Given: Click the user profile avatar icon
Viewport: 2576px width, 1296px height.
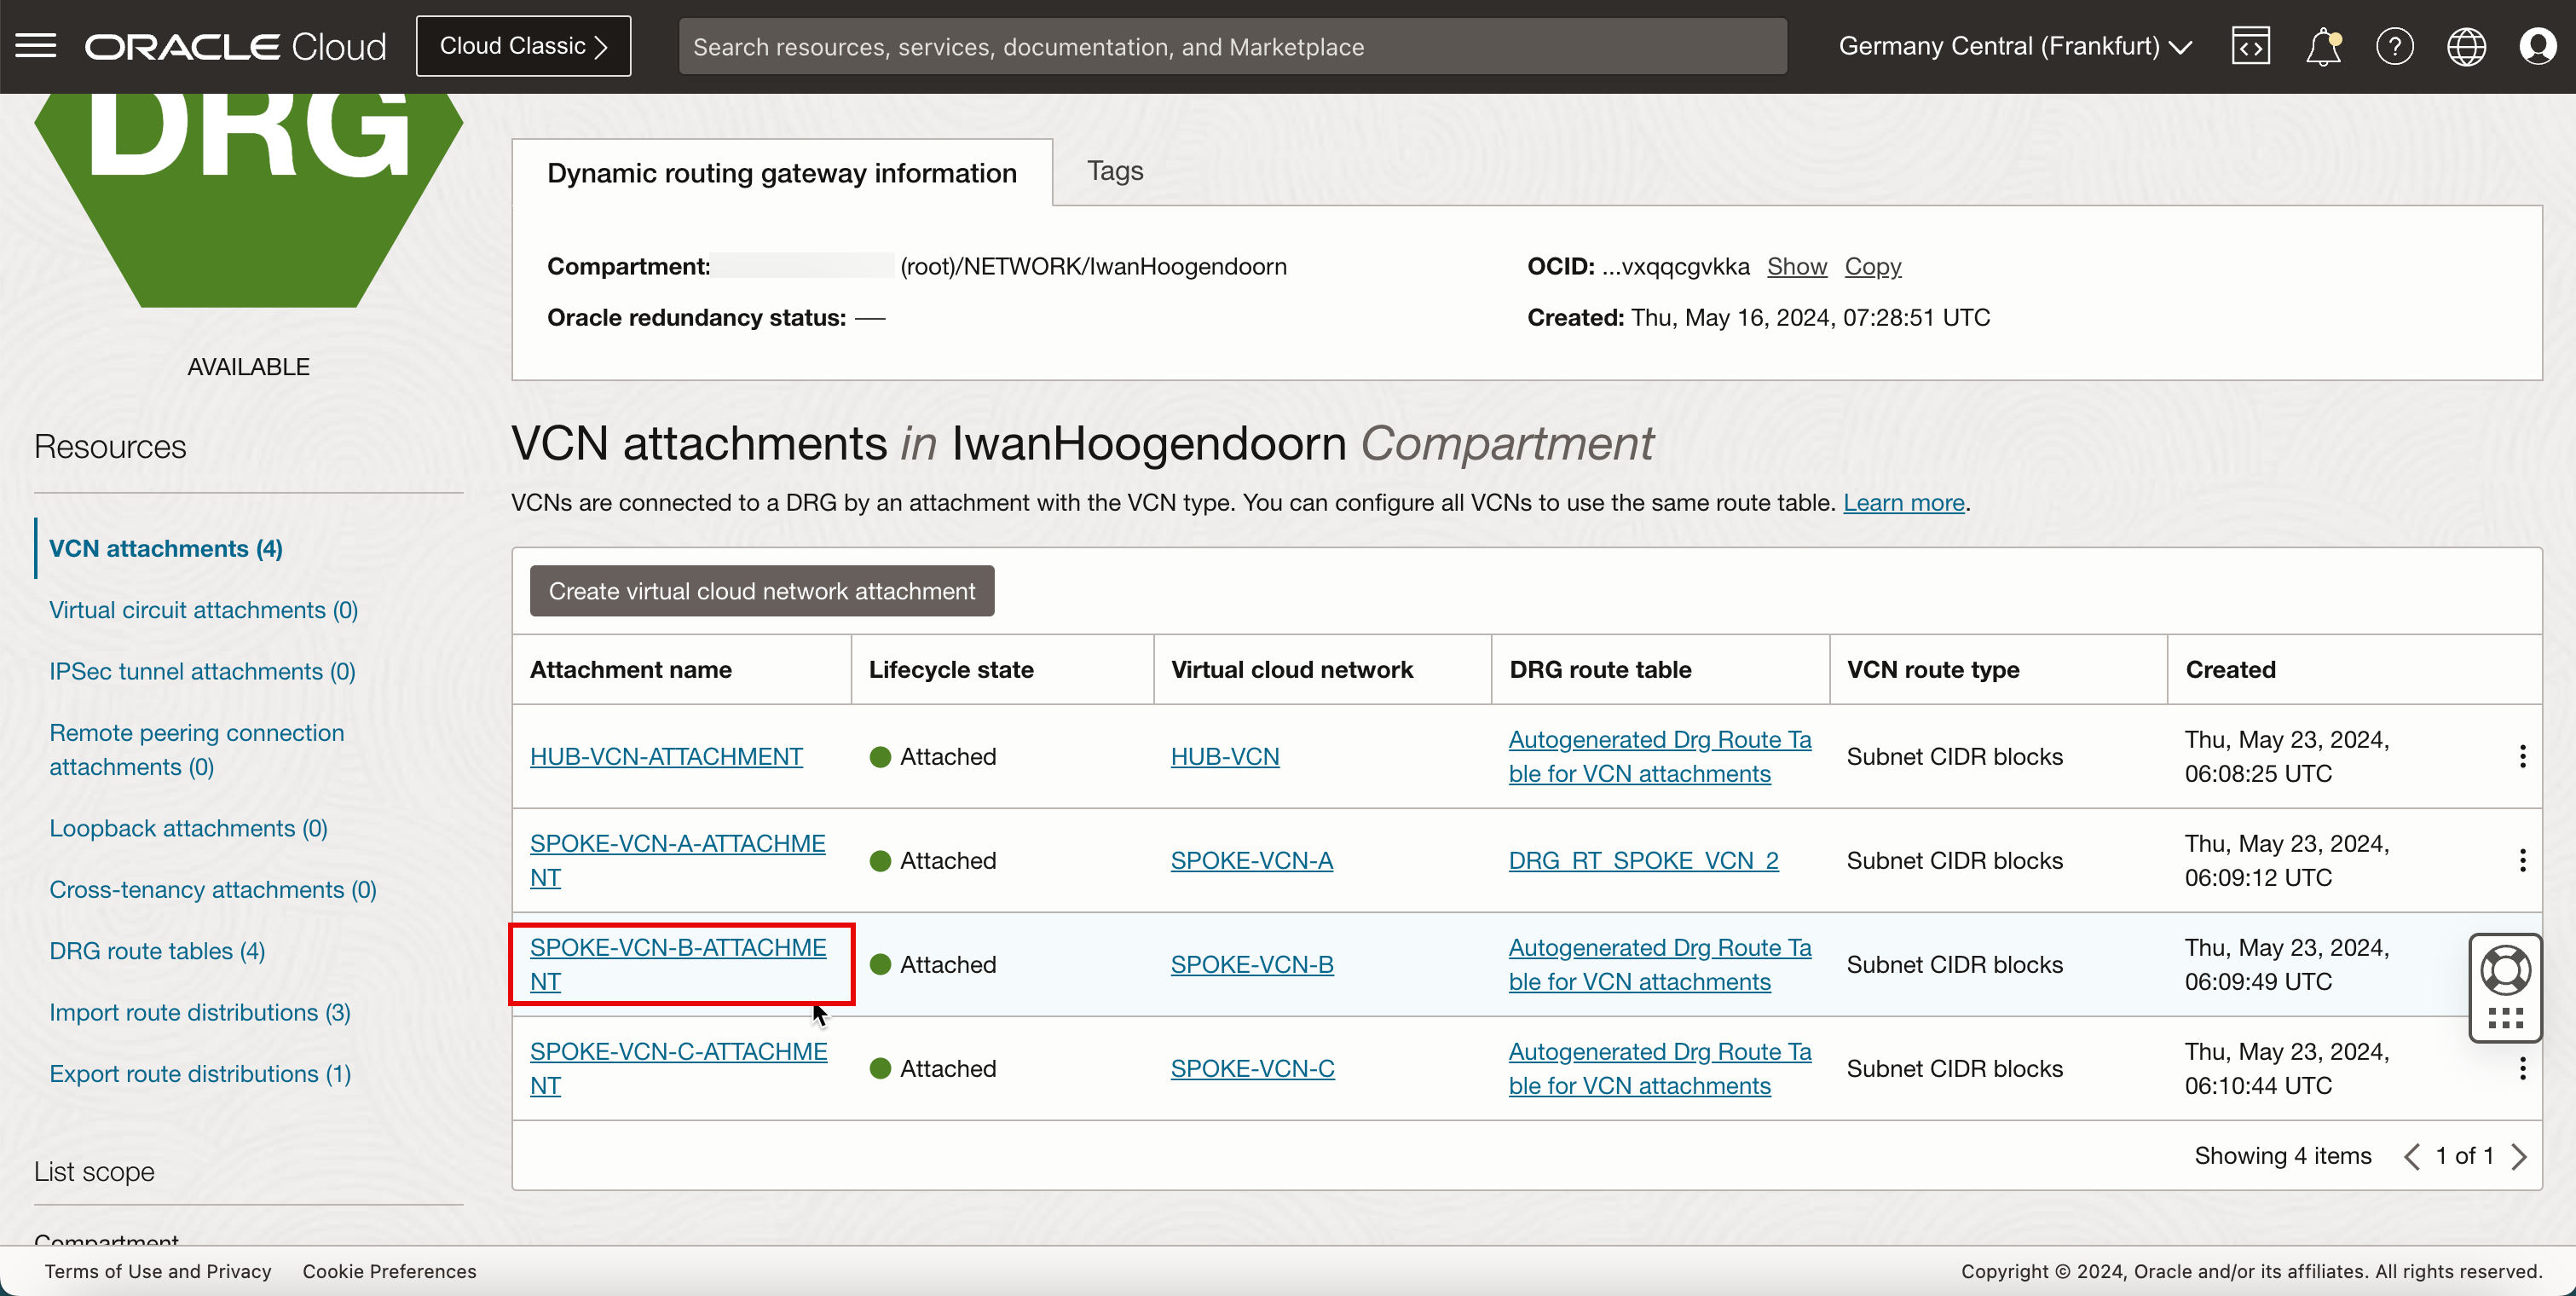Looking at the screenshot, I should coord(2538,46).
